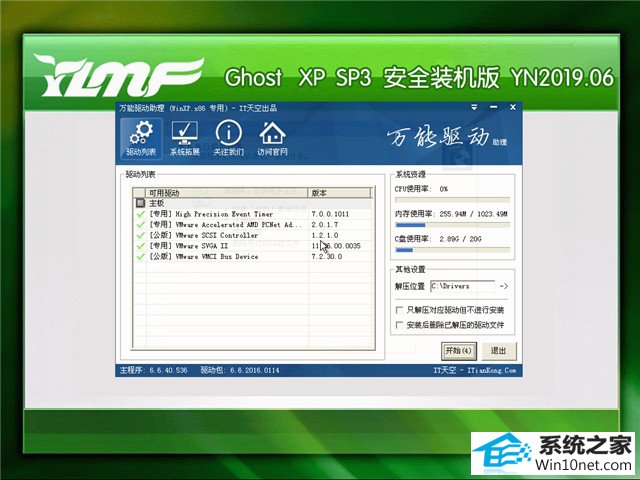Image resolution: width=640 pixels, height=480 pixels.
Task: Click the C盘使用率 progress bar
Action: [x=453, y=250]
